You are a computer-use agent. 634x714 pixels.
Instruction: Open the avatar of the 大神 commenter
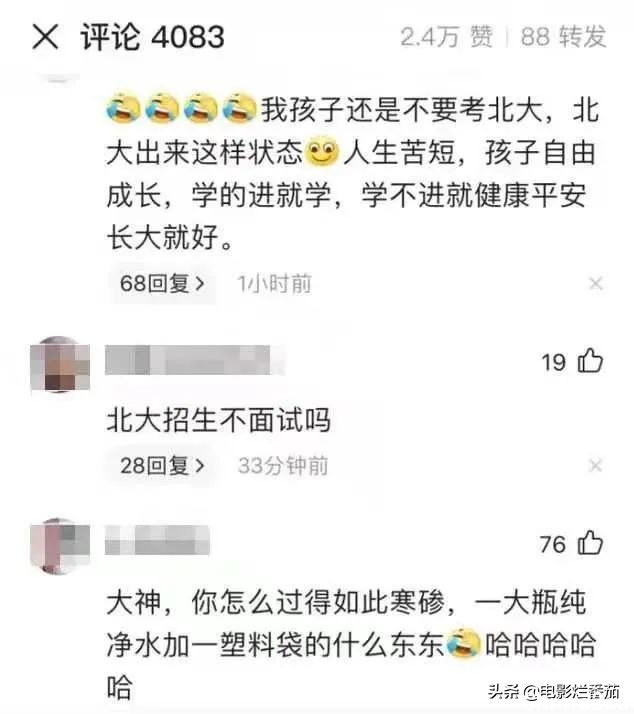click(60, 546)
